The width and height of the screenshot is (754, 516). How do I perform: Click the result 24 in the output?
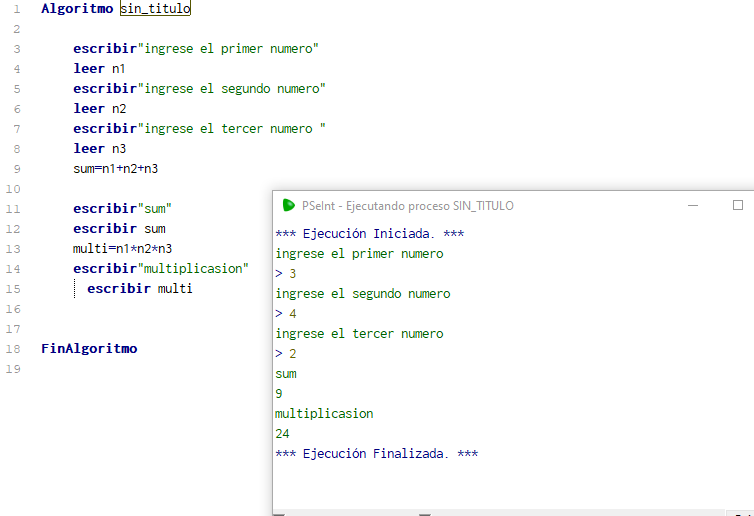tap(282, 434)
